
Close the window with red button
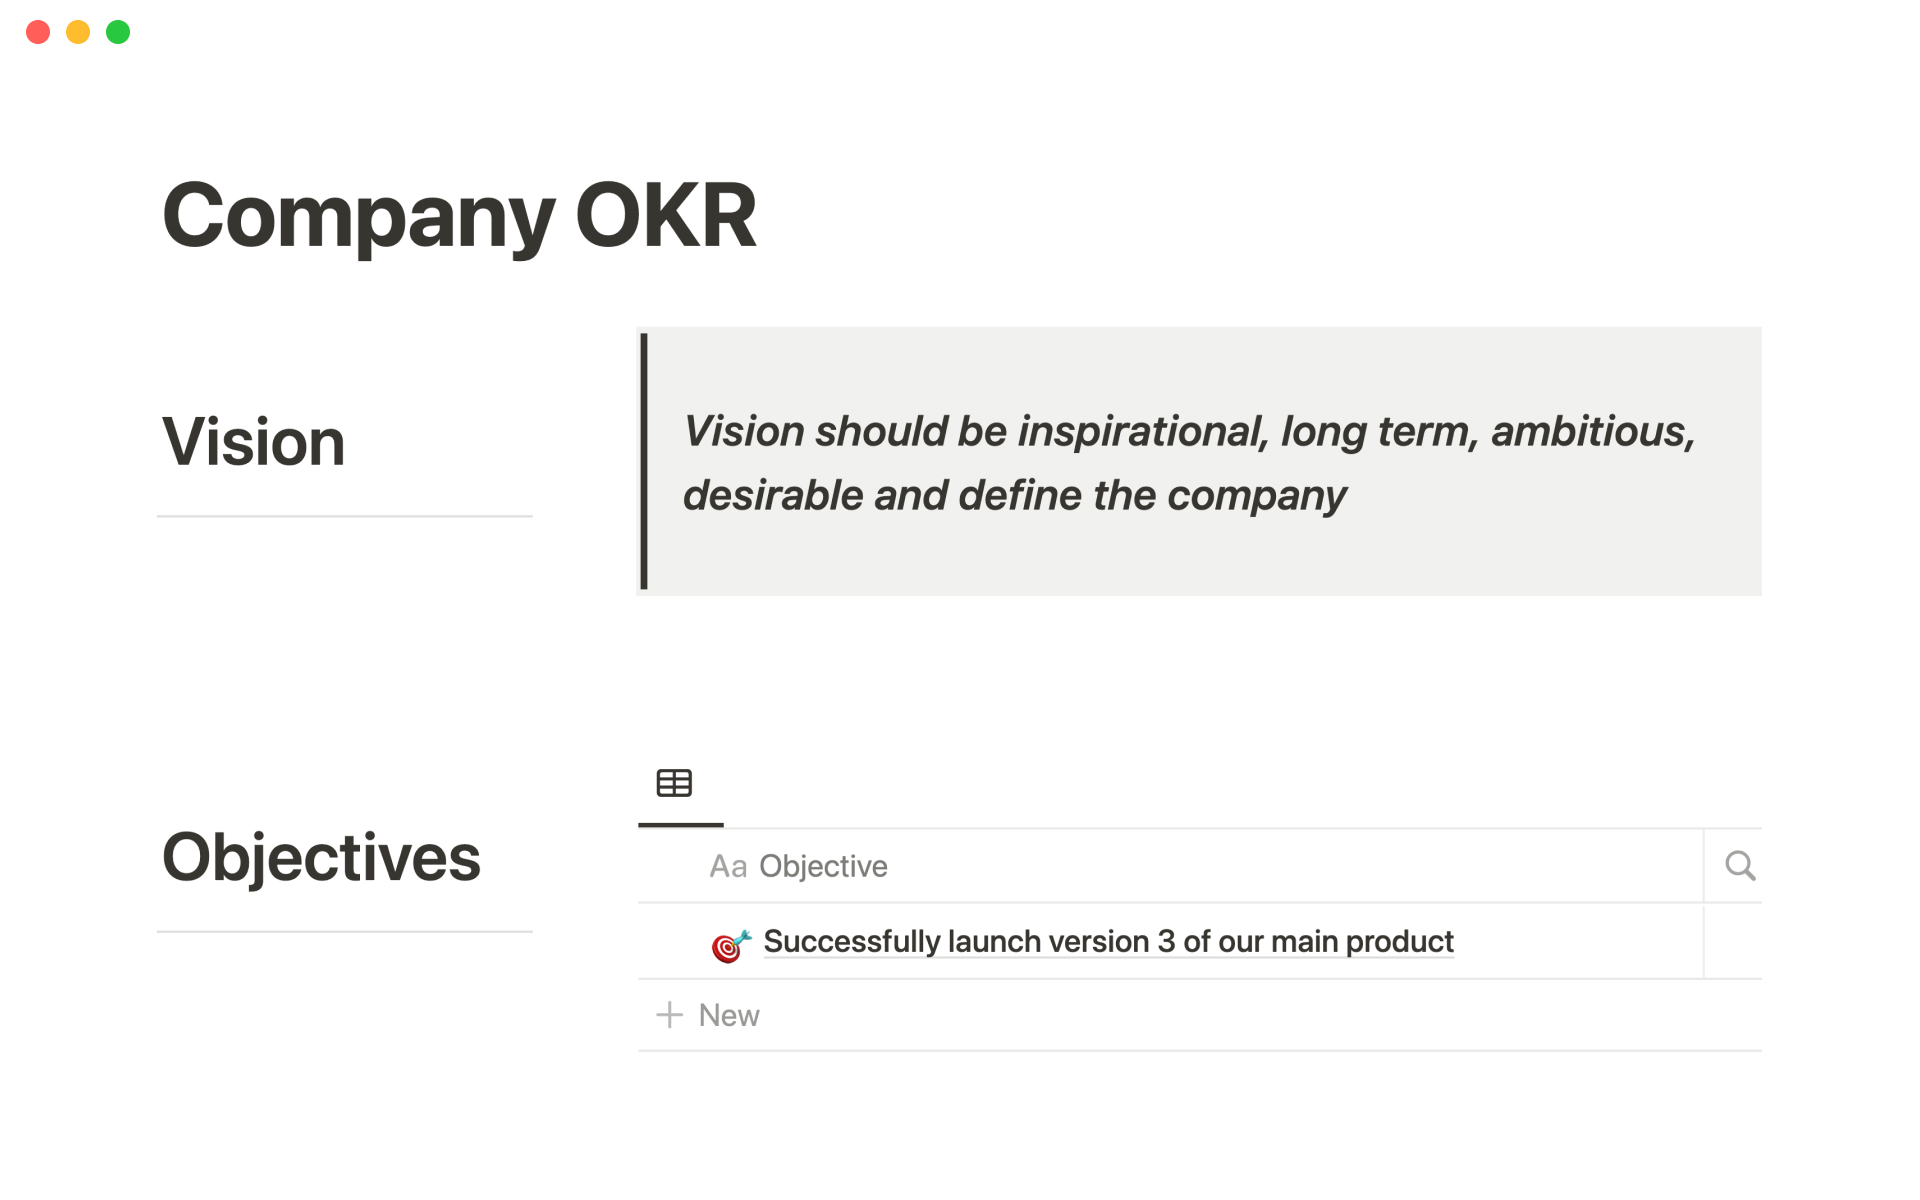[38, 32]
